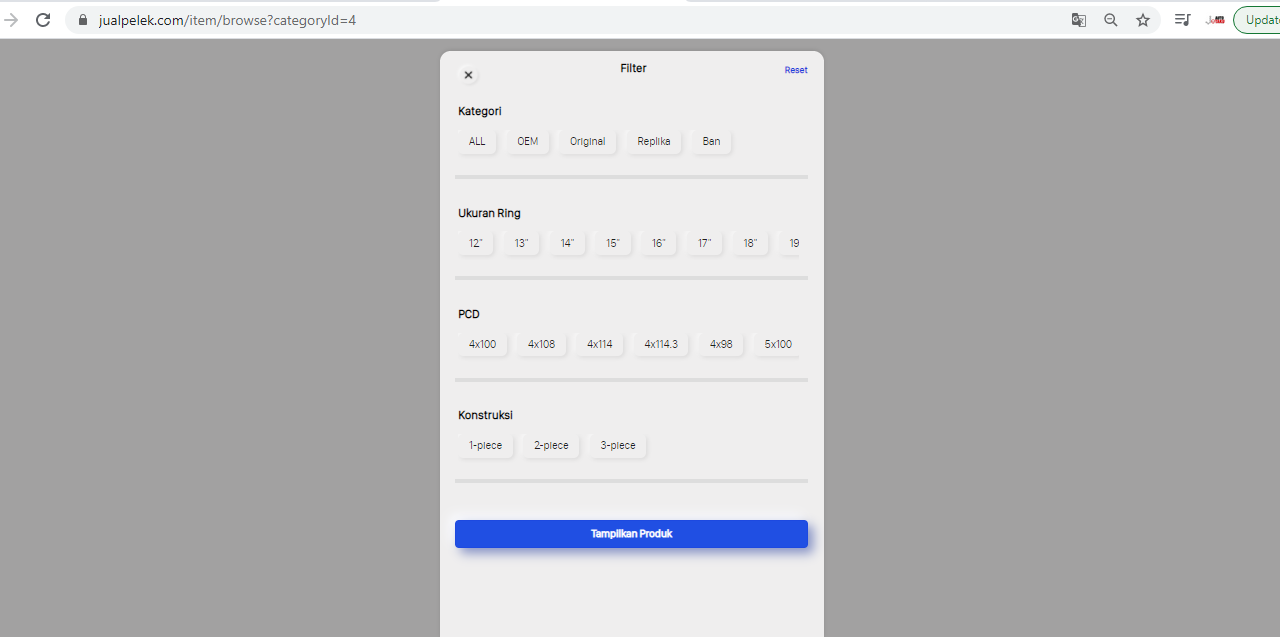Select 4x114.3 PCD filter chip

660,345
